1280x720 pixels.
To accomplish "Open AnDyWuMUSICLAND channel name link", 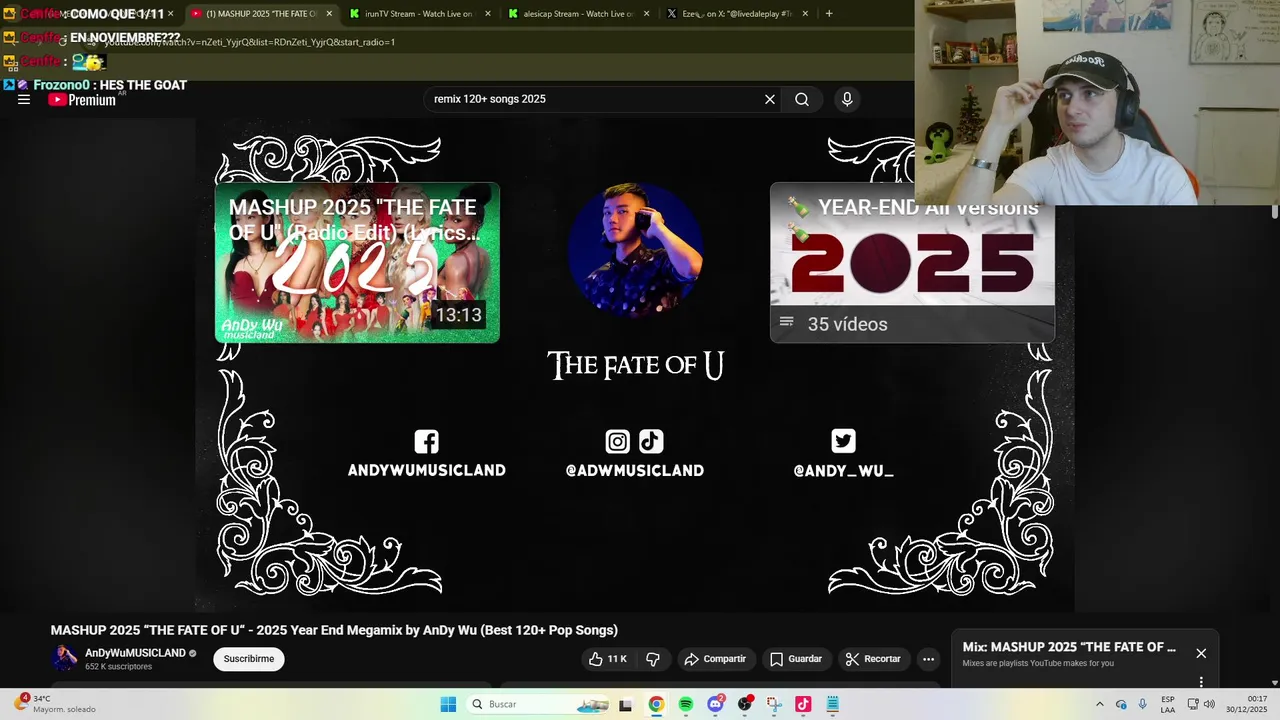I will click(135, 653).
